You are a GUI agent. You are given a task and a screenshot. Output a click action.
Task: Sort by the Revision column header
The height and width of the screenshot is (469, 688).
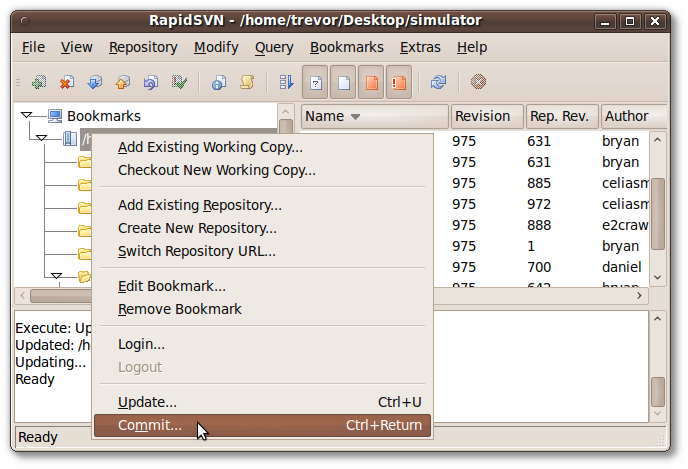point(487,116)
